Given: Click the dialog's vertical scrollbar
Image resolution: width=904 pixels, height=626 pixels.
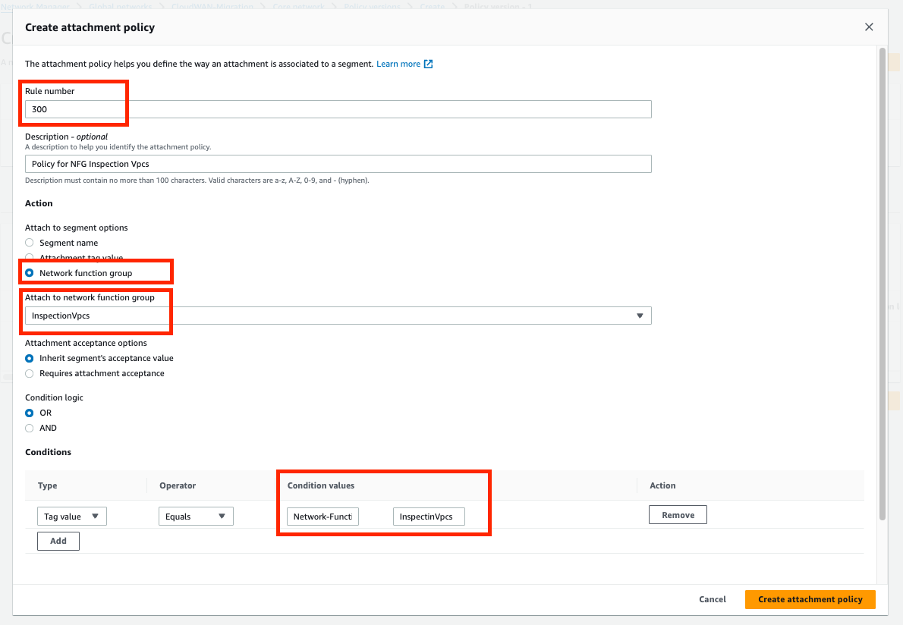Looking at the screenshot, I should 882,284.
